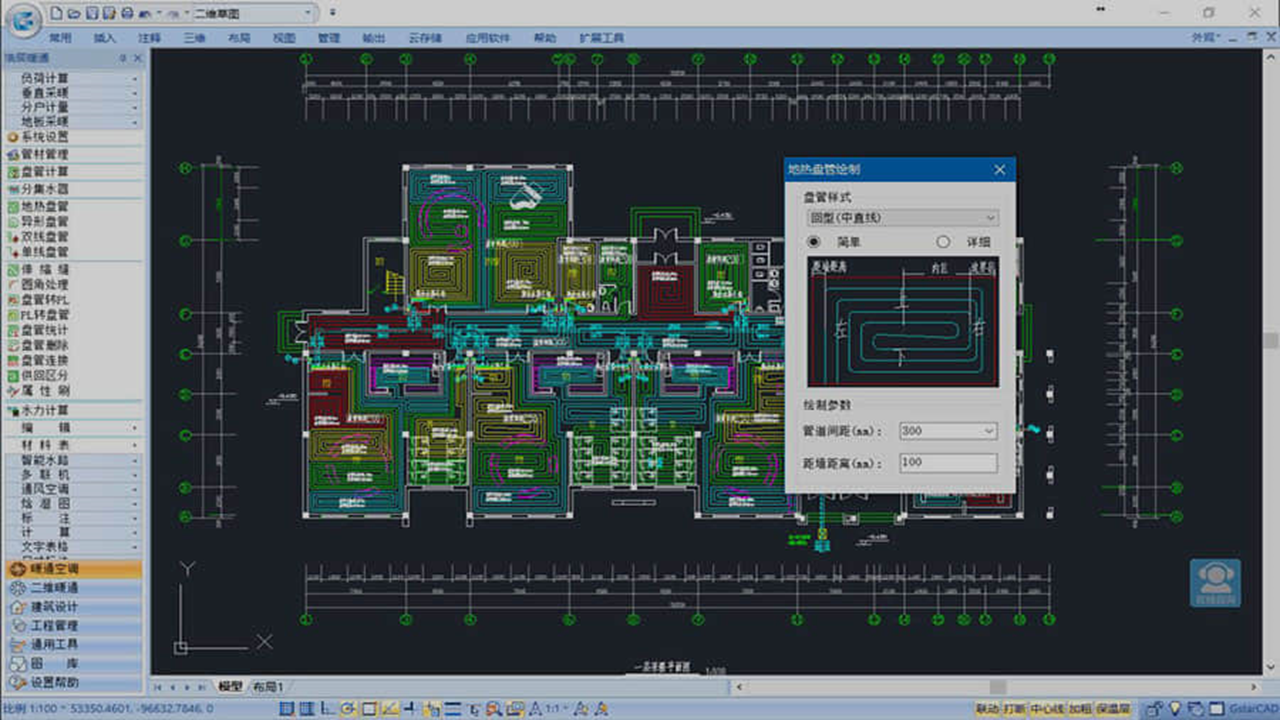Screen dimensions: 1280x720
Task: Toggle 中心线 in the status bar
Action: click(1046, 709)
